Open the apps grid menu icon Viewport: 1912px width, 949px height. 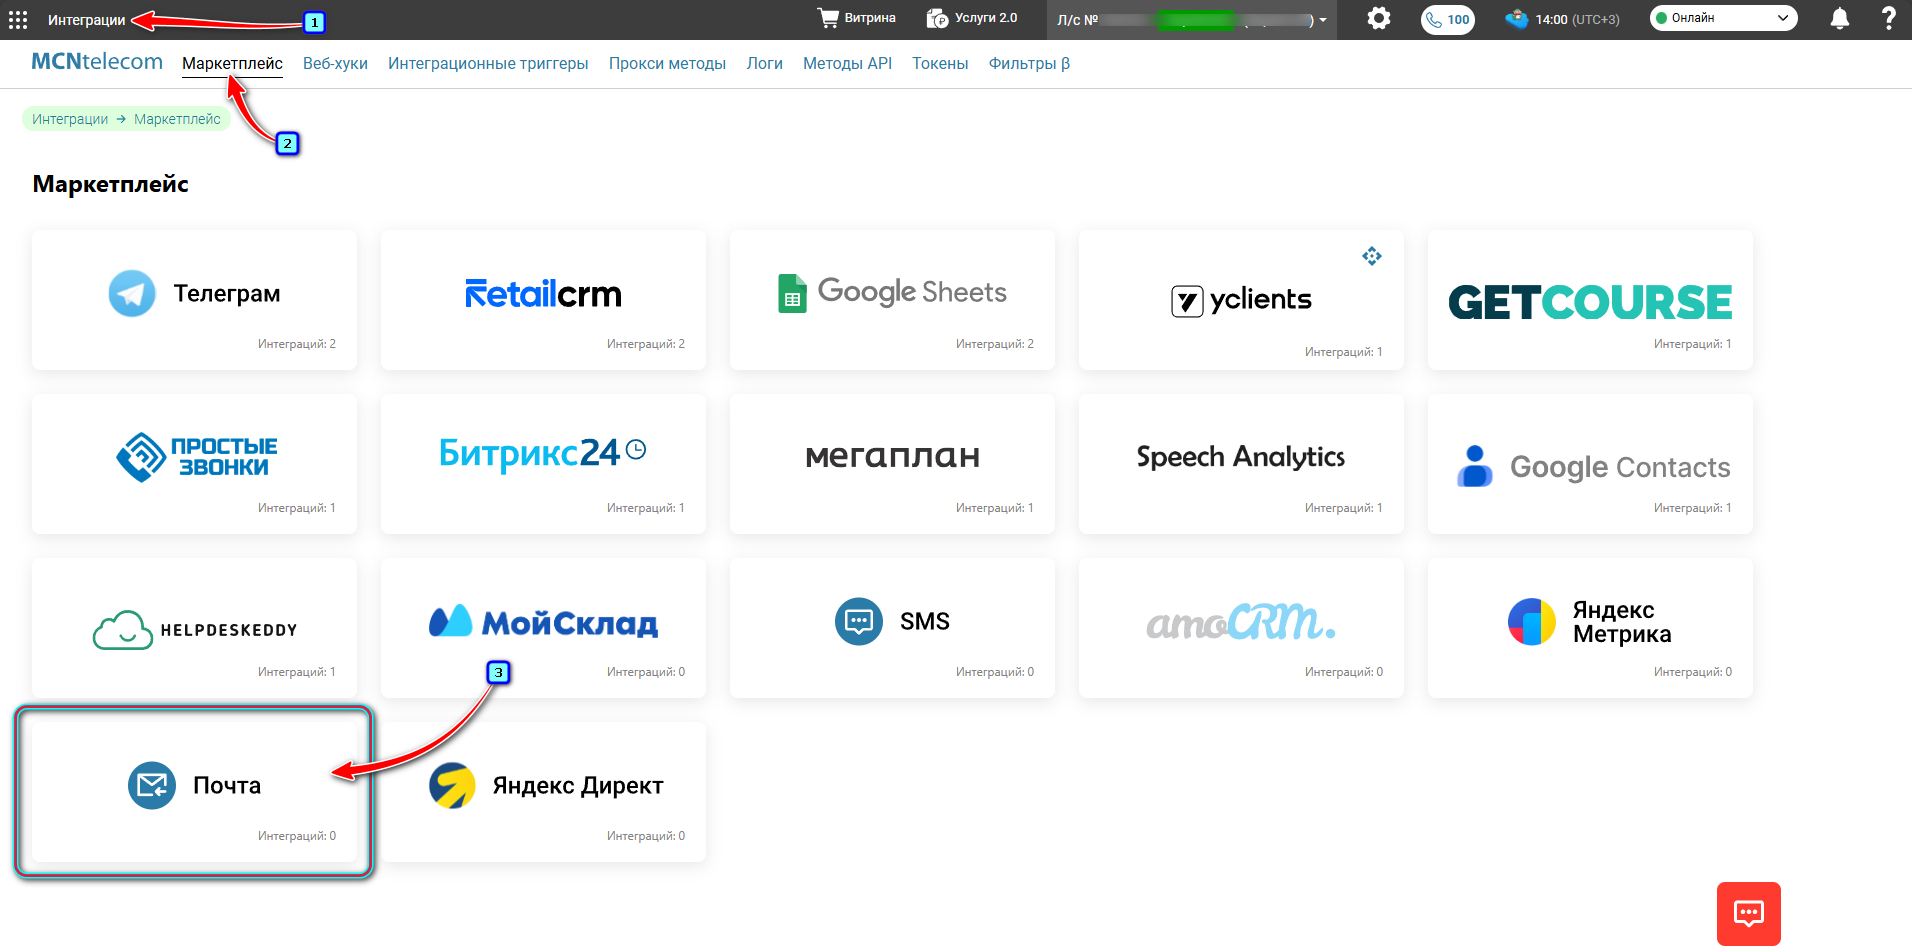18,20
